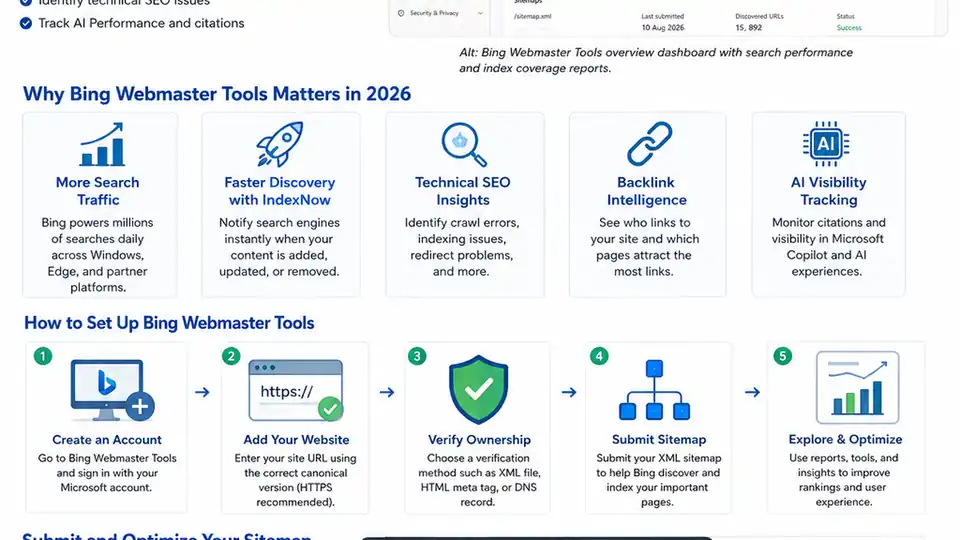Click Go to Bing Webmaster Tools description
This screenshot has width=960, height=540.
[107, 473]
